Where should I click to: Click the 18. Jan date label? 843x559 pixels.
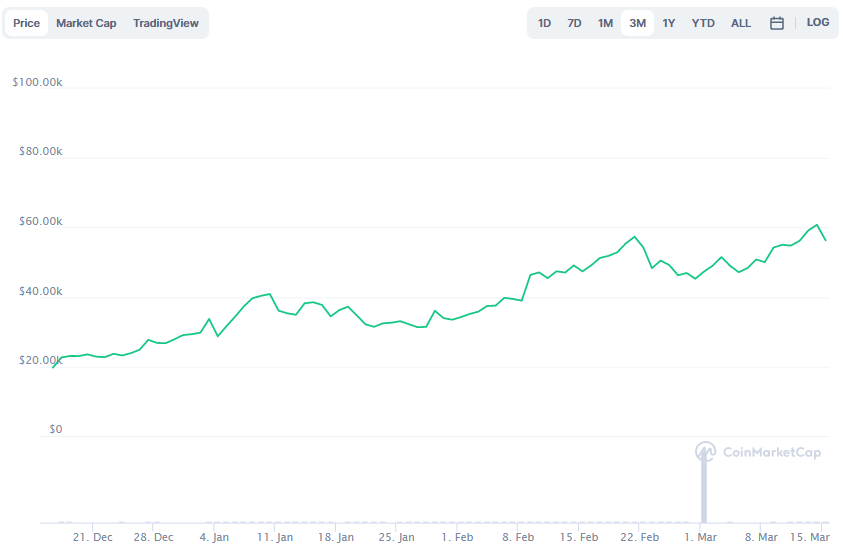335,537
